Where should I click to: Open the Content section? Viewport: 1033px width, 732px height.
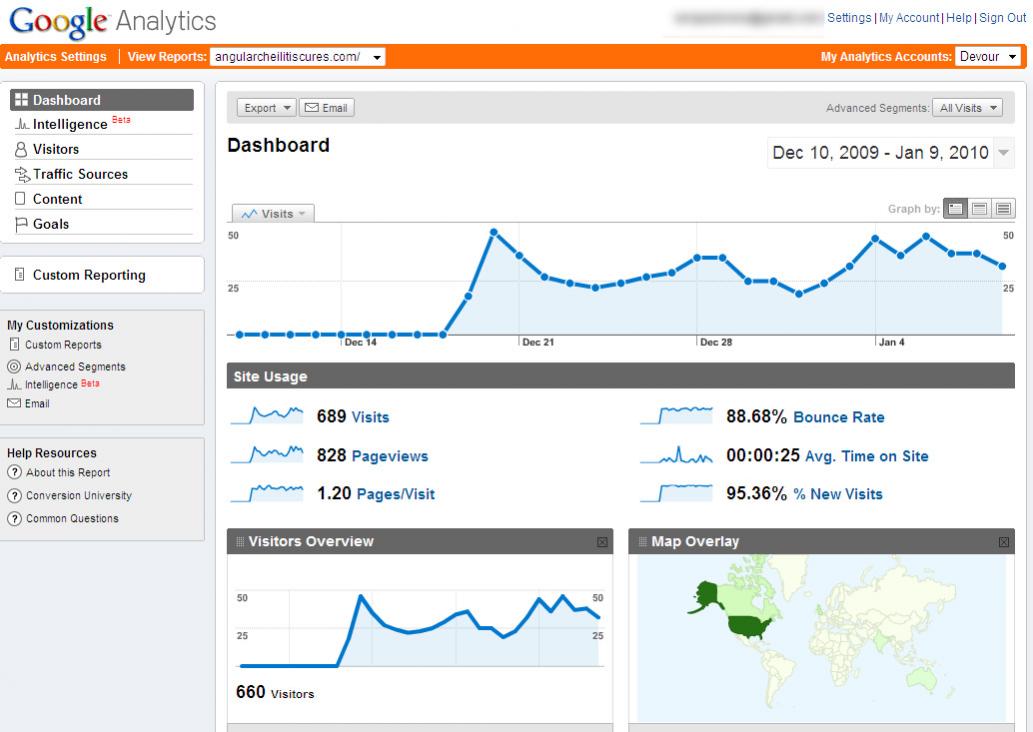(57, 199)
